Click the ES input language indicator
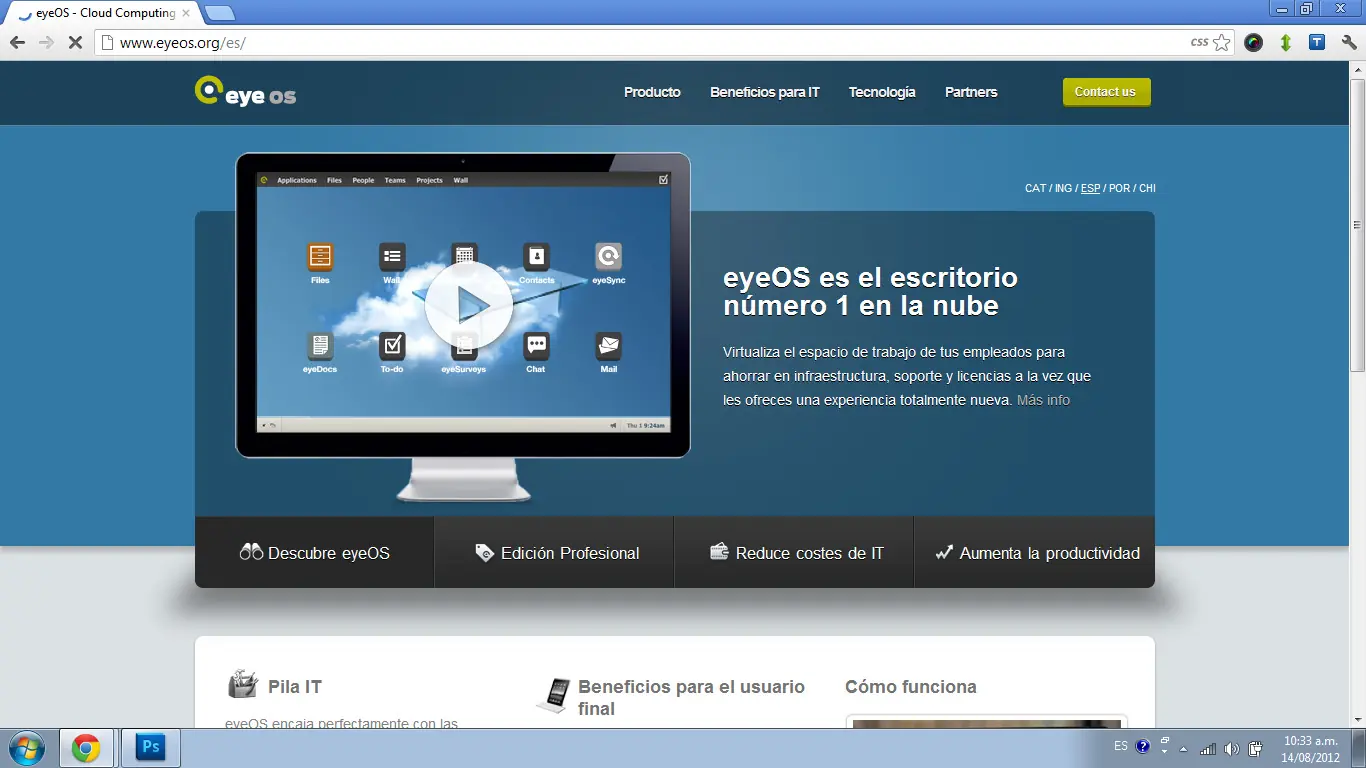 click(1121, 747)
